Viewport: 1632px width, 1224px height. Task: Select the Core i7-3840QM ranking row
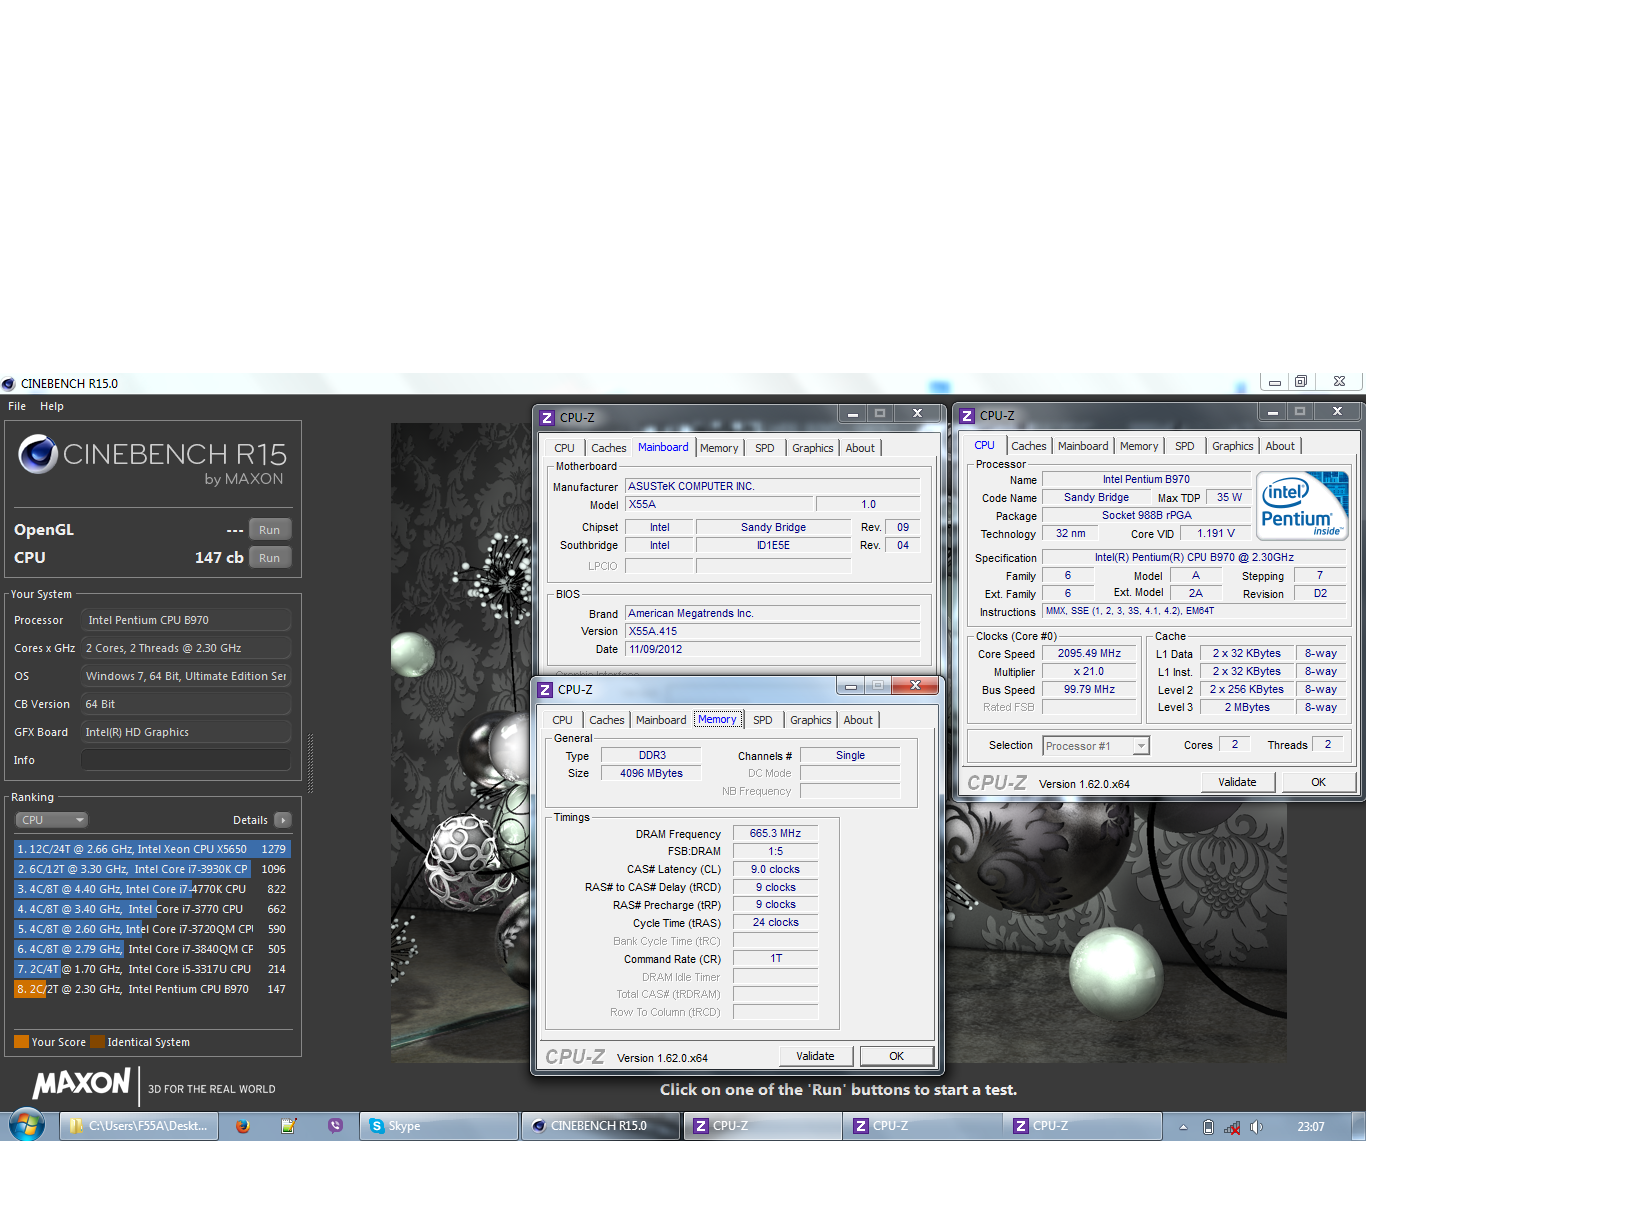[152, 949]
